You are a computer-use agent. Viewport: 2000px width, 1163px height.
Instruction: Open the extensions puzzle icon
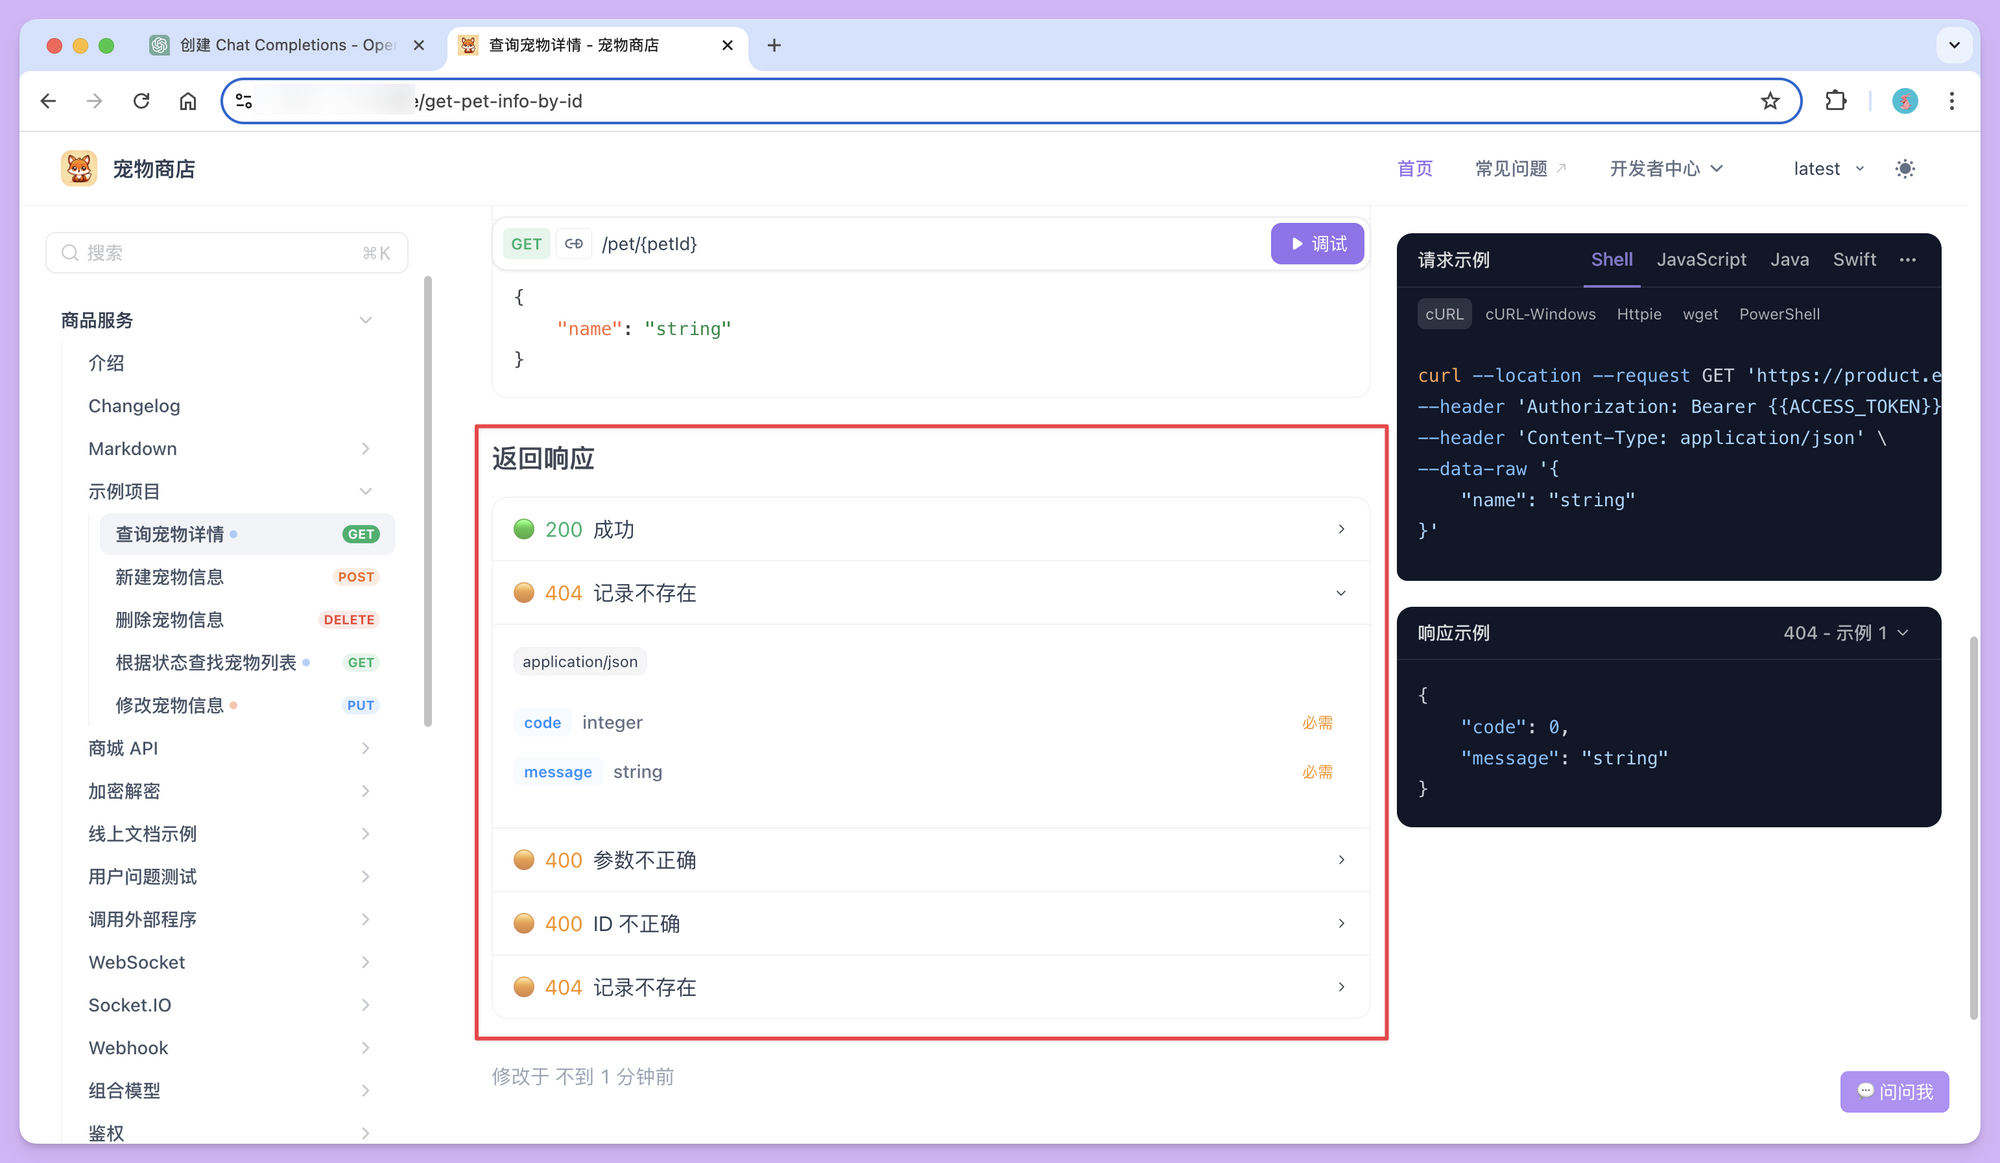1835,101
